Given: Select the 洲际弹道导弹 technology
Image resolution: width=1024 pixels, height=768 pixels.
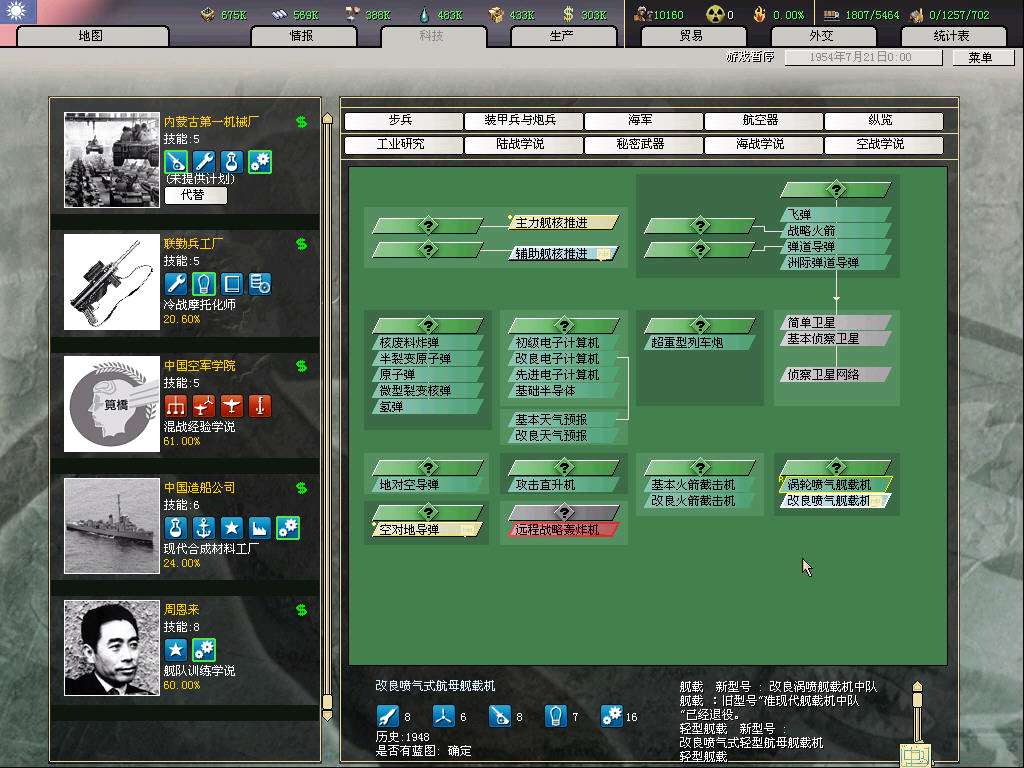Looking at the screenshot, I should (835, 263).
